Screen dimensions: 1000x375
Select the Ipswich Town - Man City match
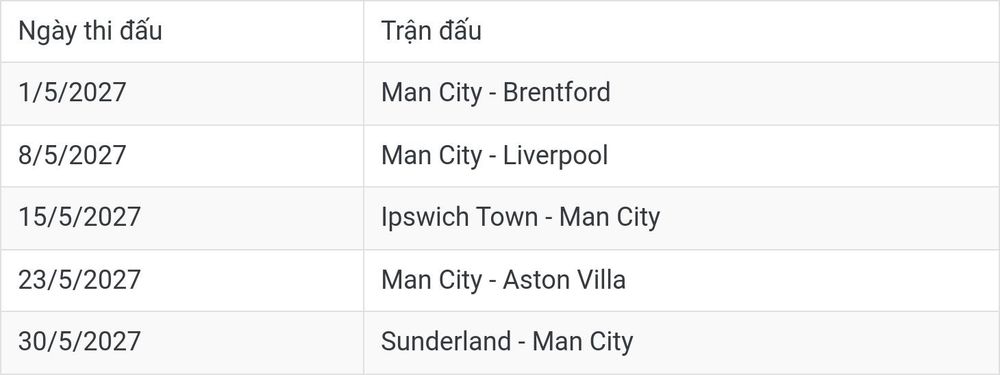[520, 218]
